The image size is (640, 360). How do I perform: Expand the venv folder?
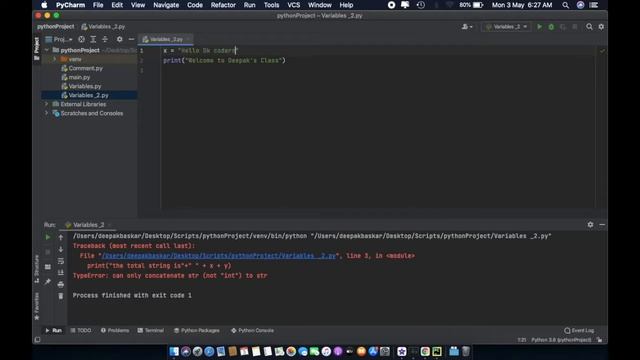(x=54, y=59)
